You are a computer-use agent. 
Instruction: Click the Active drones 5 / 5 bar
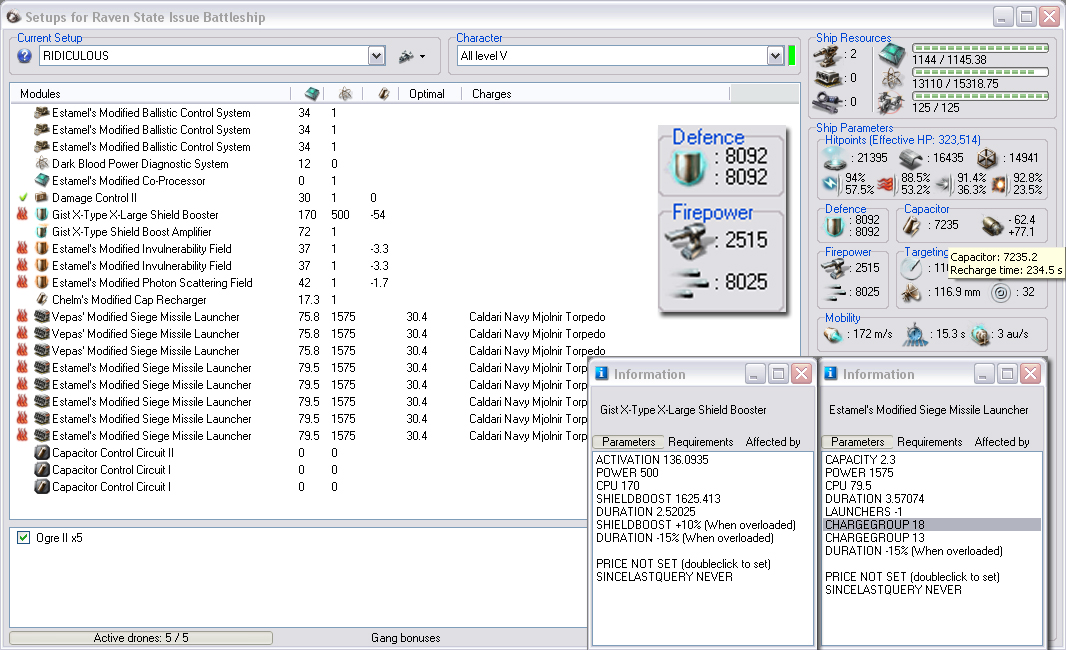coord(141,638)
